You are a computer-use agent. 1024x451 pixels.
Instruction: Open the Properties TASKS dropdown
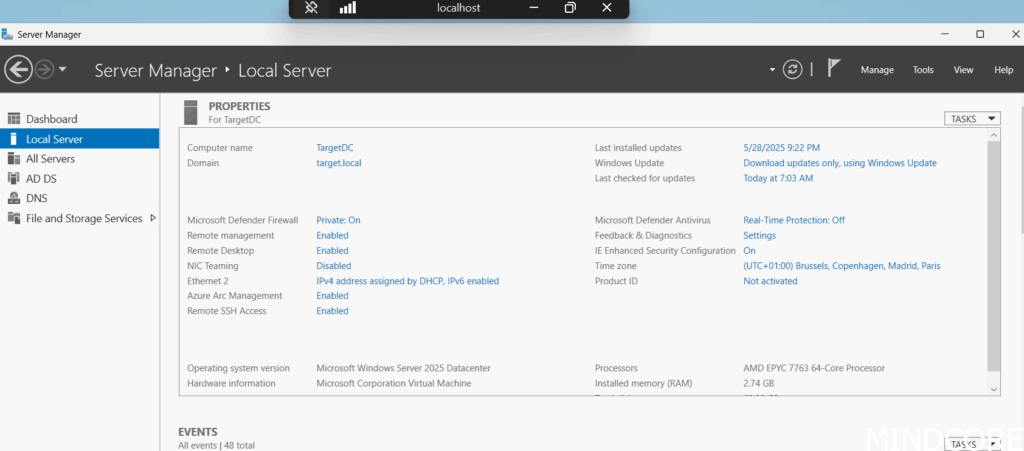972,119
